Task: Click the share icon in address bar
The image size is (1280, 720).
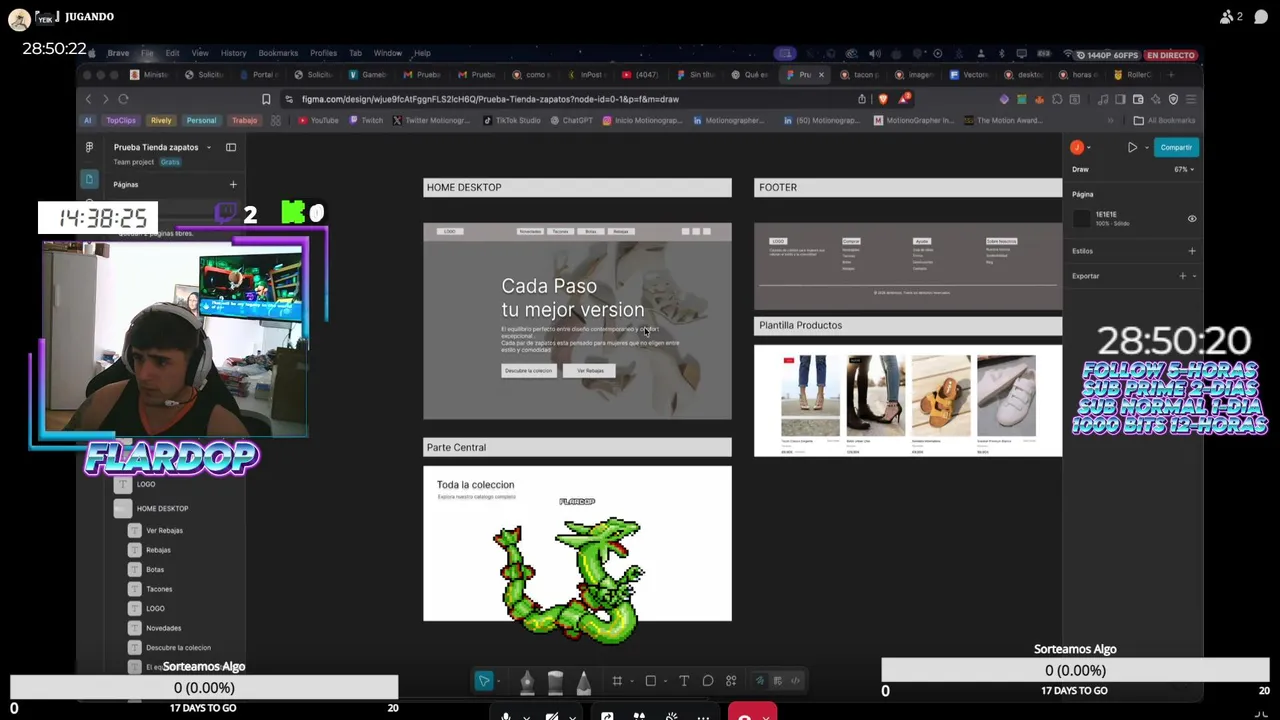Action: click(862, 99)
